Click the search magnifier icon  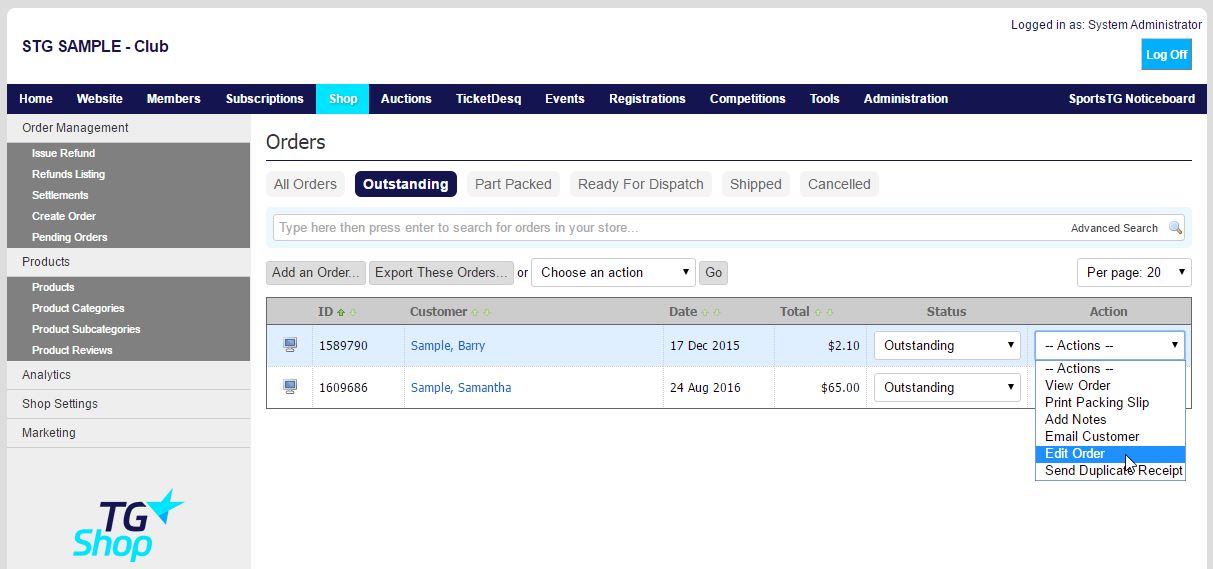(1175, 228)
